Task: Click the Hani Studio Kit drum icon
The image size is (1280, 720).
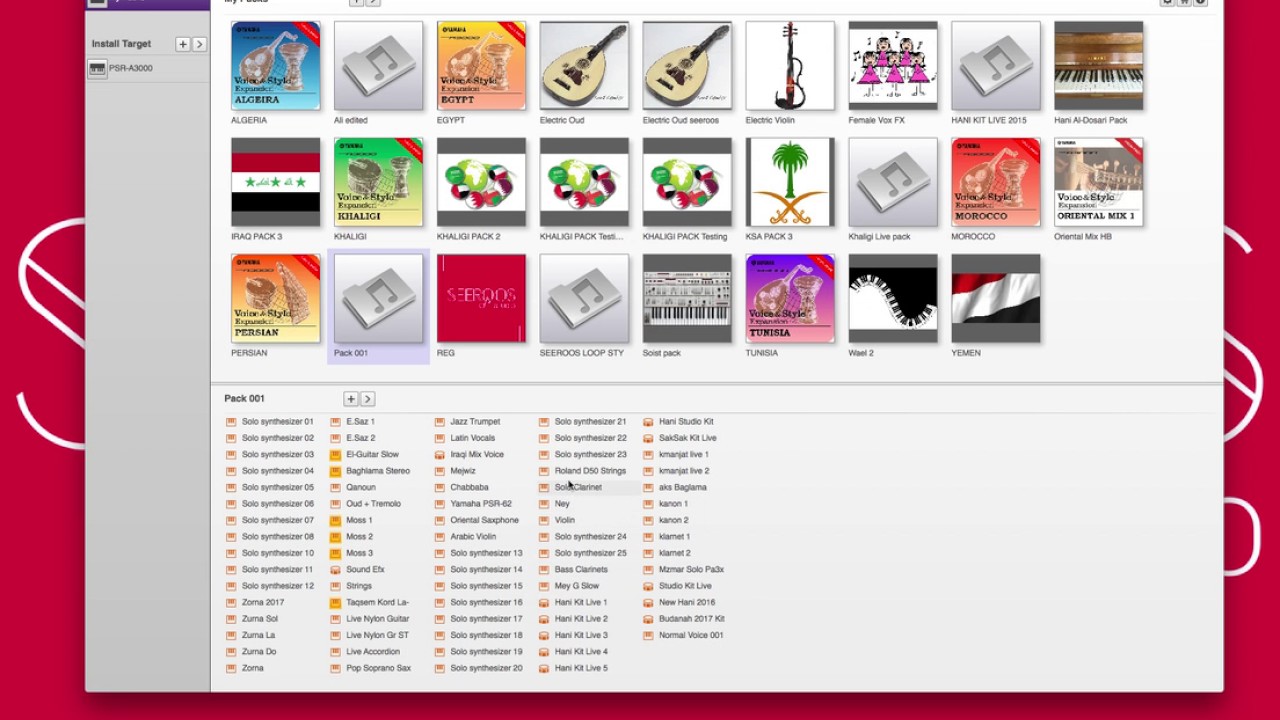Action: coord(648,422)
